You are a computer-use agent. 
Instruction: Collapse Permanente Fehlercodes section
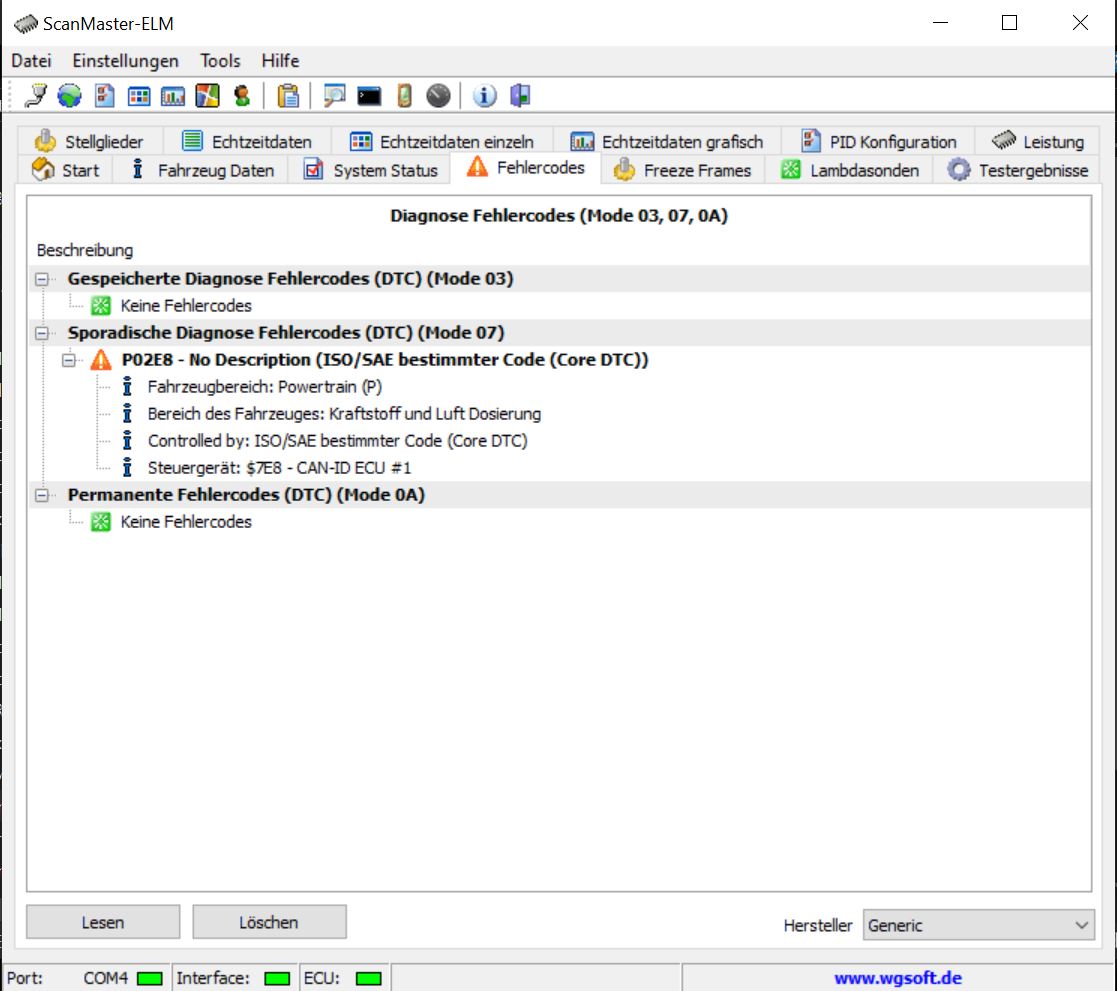[42, 495]
